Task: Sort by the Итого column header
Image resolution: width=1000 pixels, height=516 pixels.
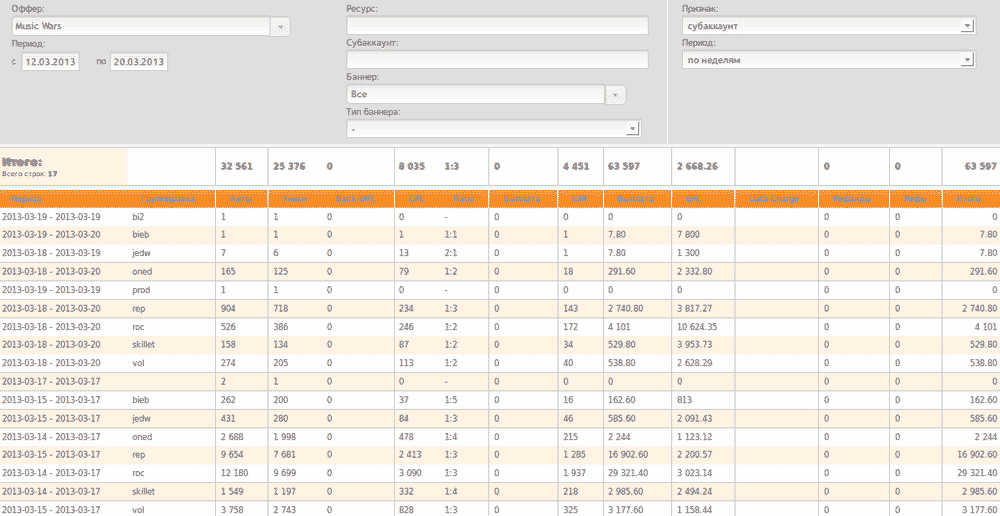Action: point(968,199)
